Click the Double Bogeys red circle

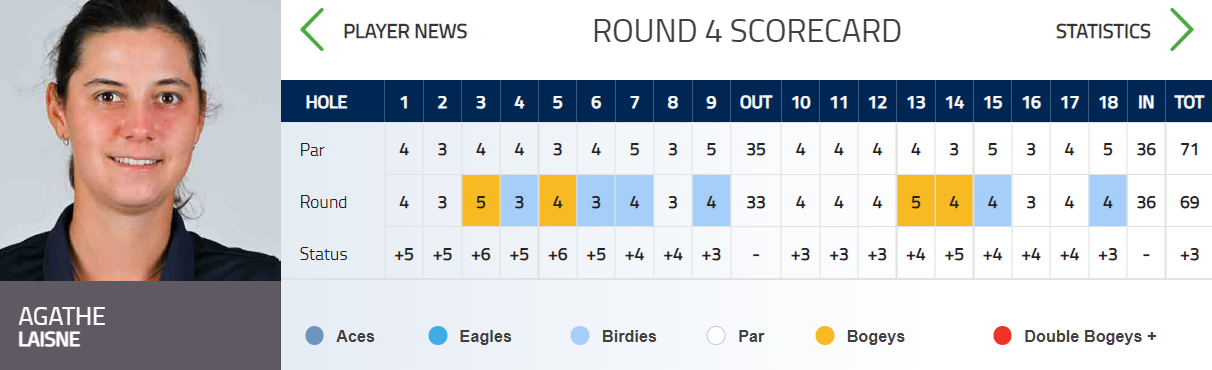[1002, 336]
